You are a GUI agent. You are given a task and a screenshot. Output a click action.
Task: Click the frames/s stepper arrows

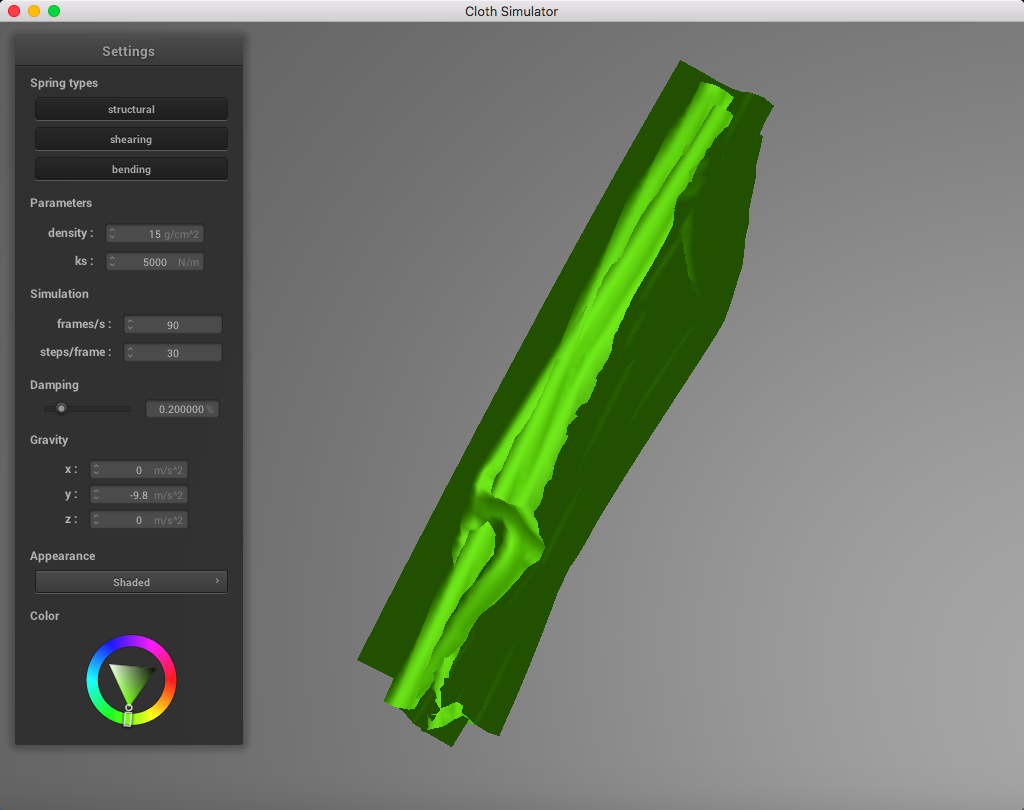pos(130,324)
